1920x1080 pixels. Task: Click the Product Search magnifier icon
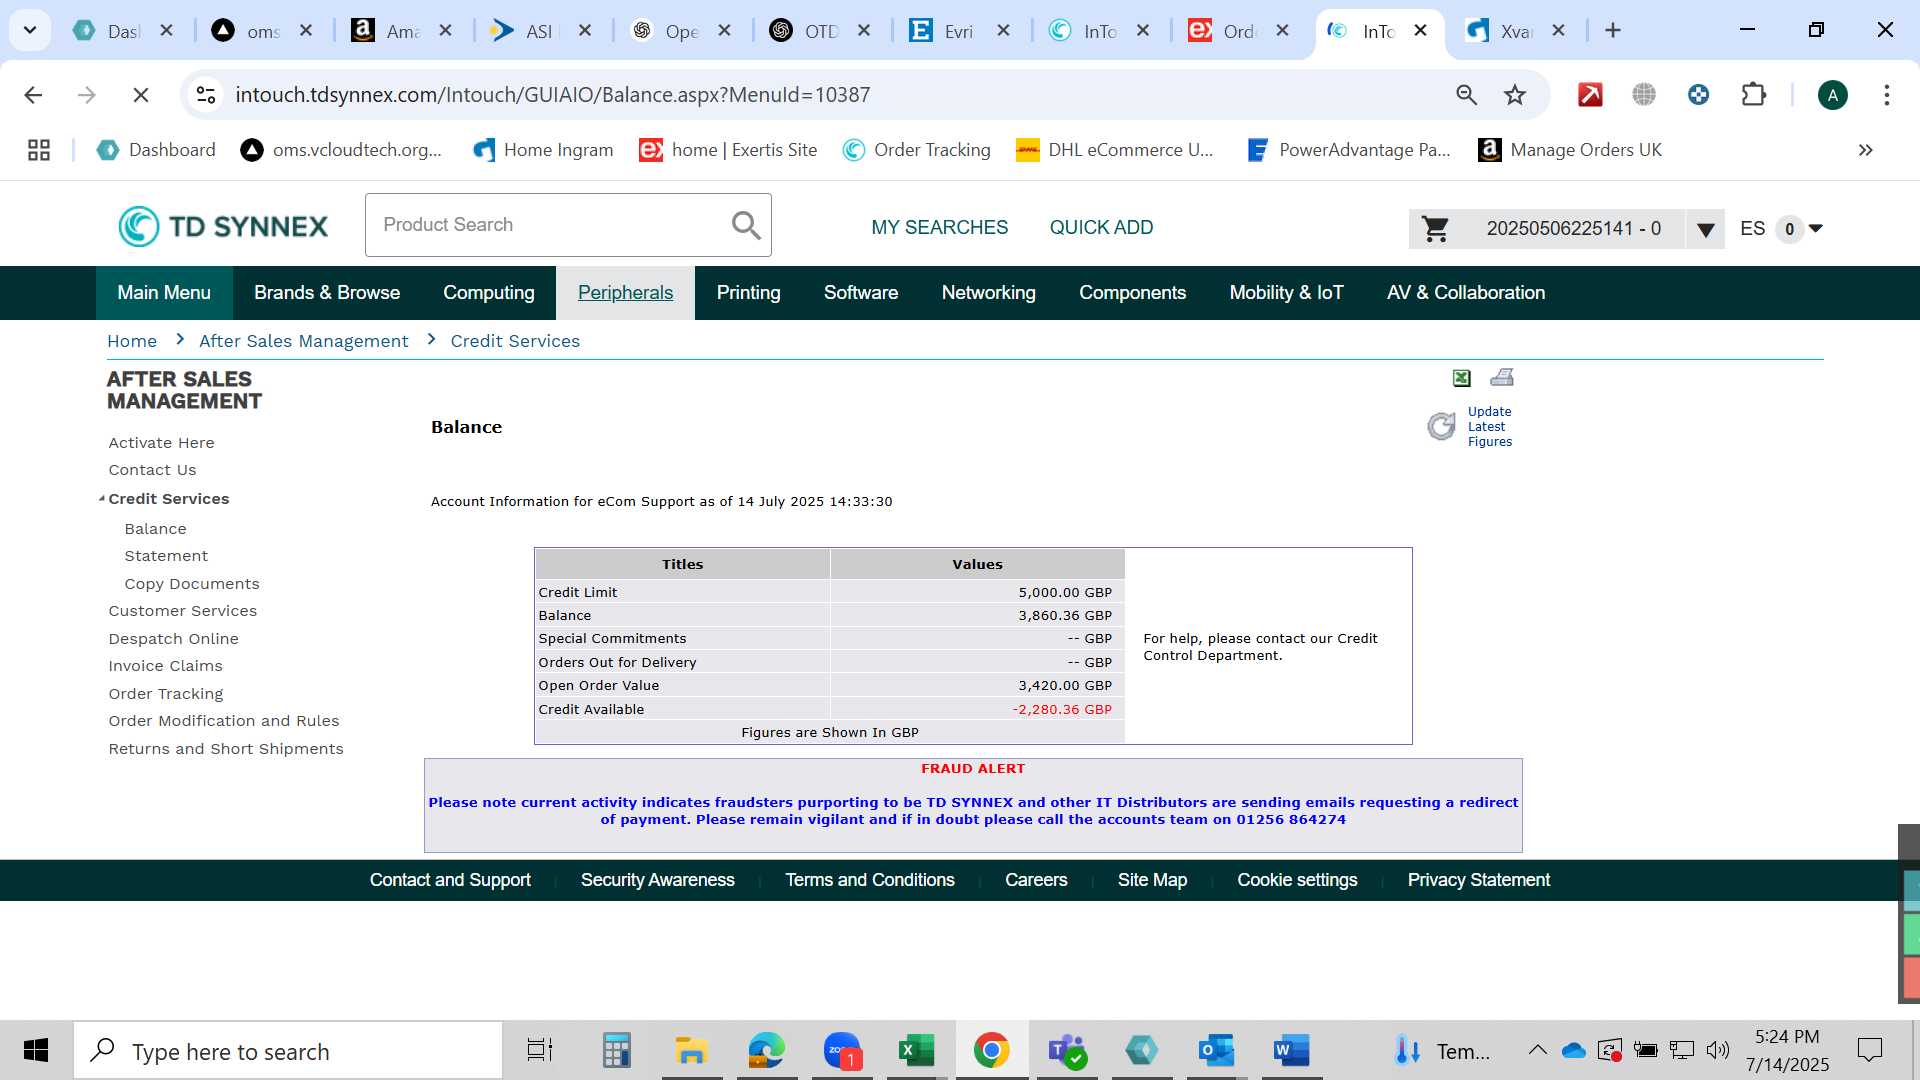[x=746, y=225]
